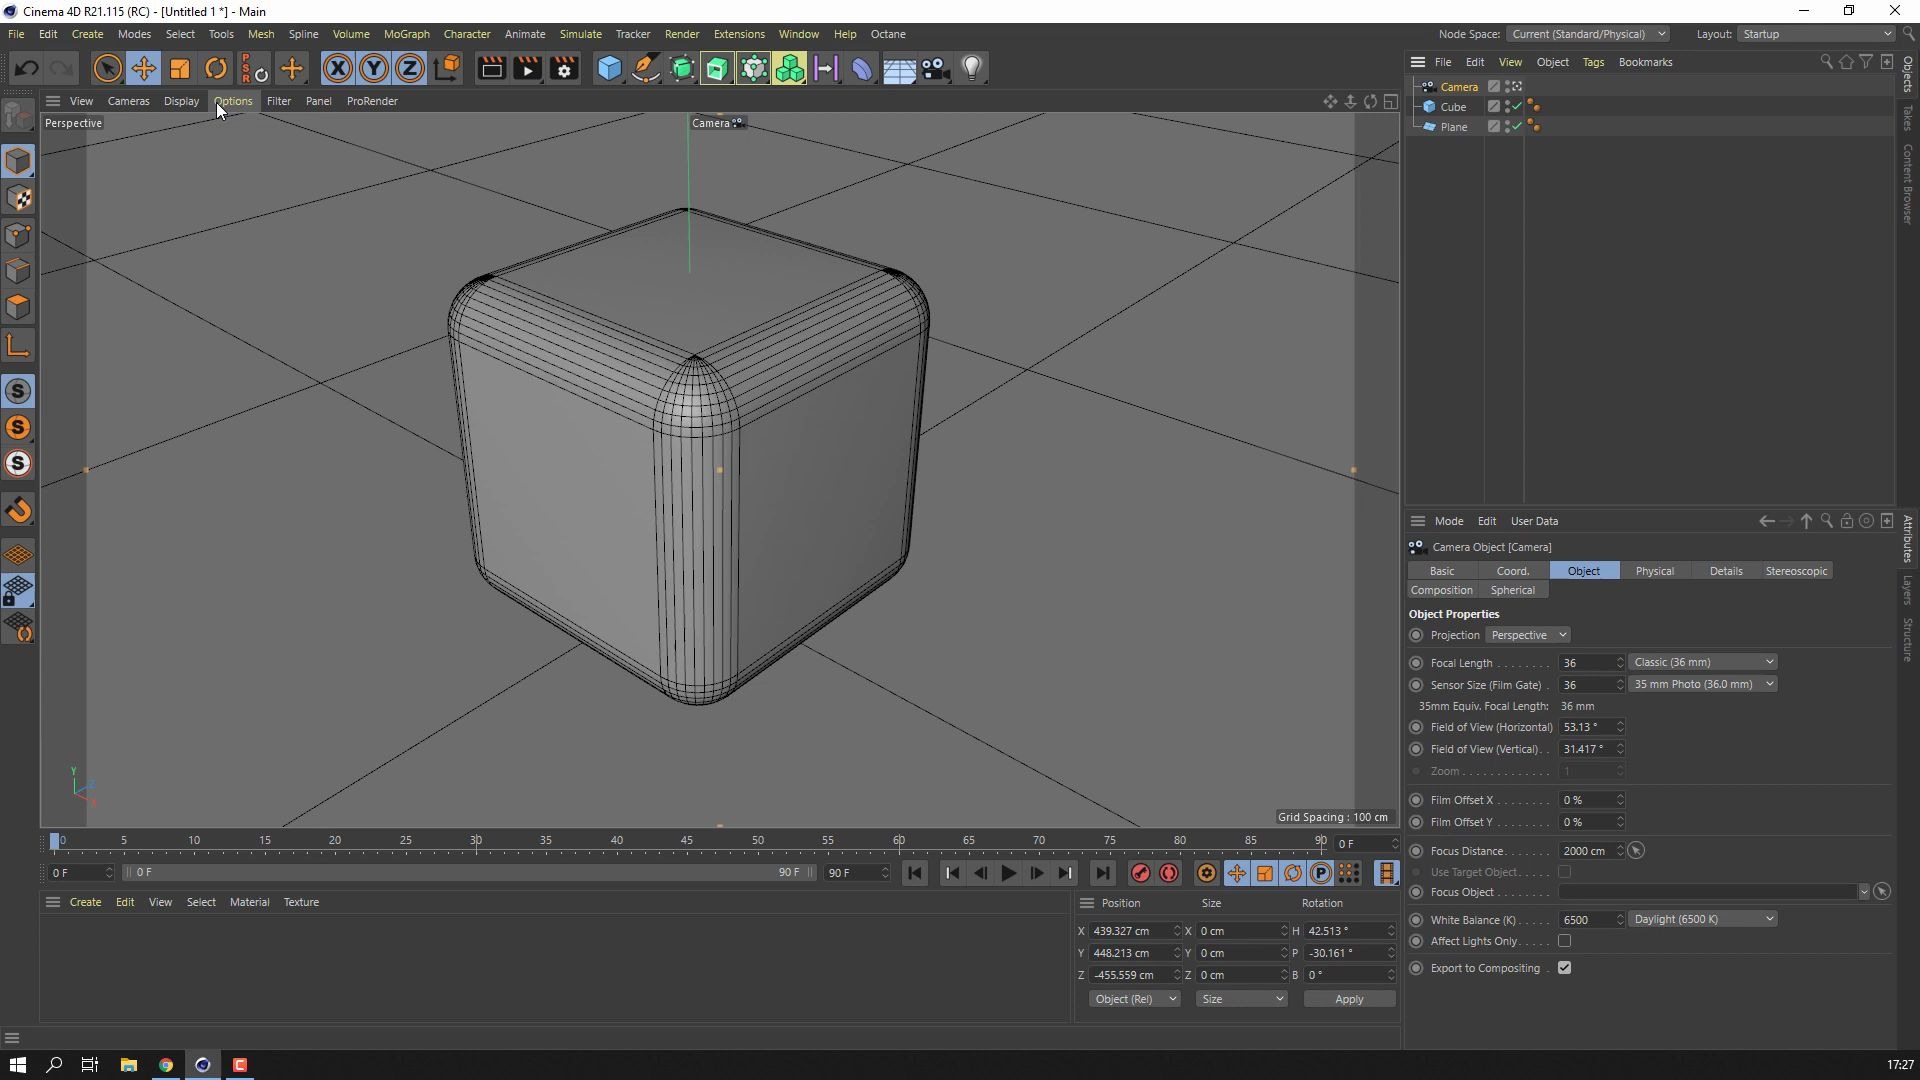Add a Light object with the bulb icon
Screen dimensions: 1920x1080
(972, 68)
